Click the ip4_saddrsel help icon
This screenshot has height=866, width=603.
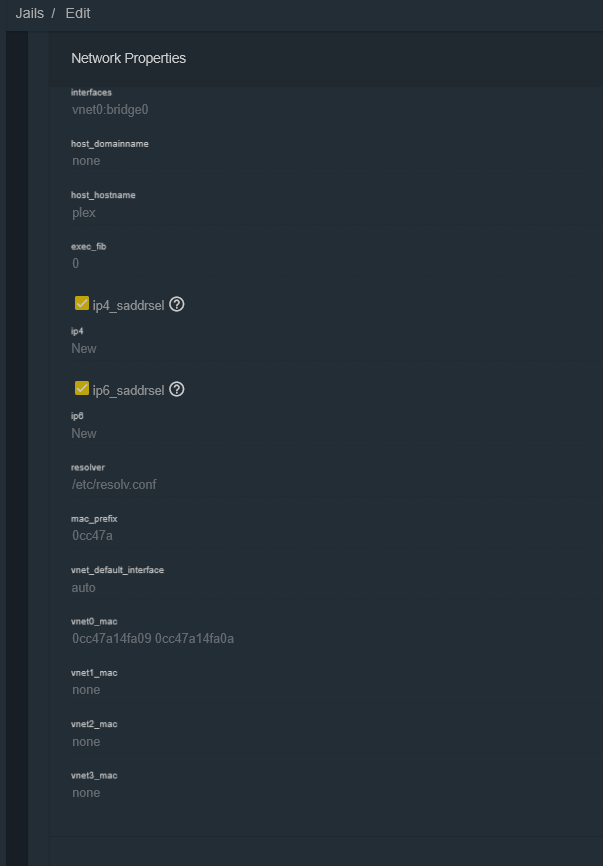[177, 304]
